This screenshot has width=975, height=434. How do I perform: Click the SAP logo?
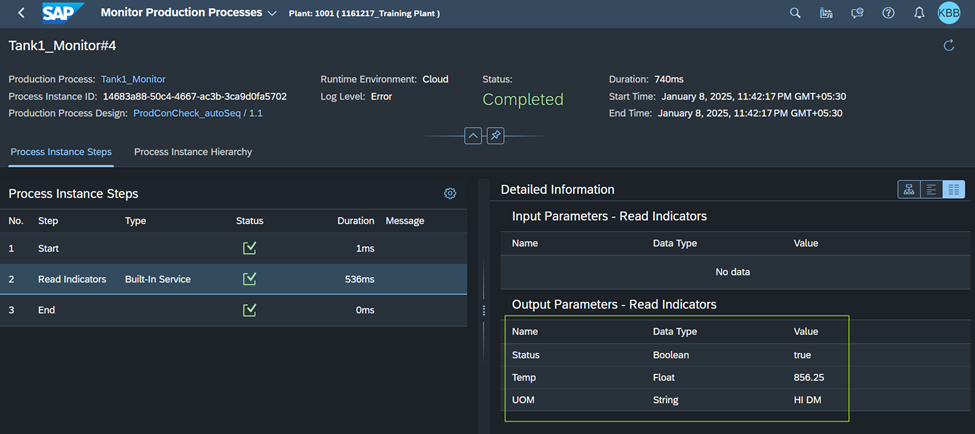tap(61, 14)
